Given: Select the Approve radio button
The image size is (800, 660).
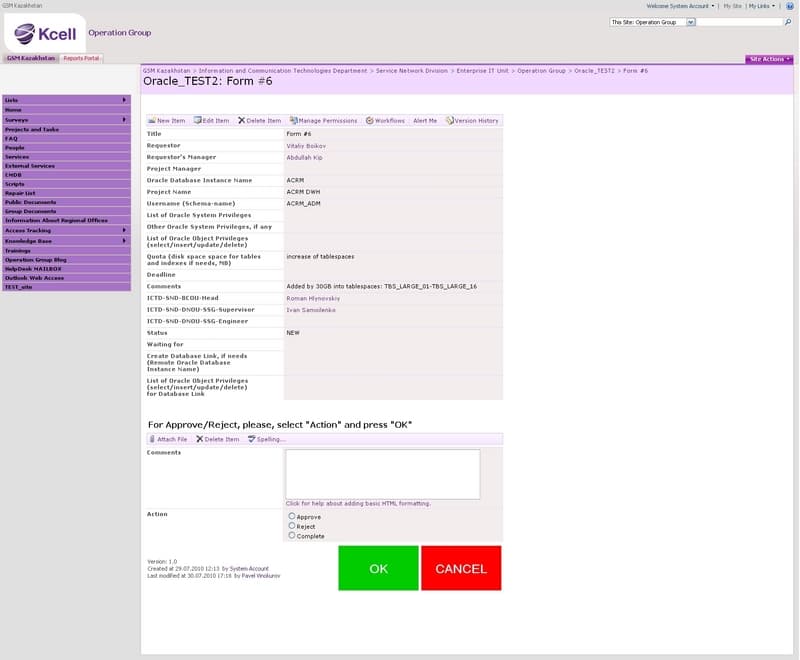Looking at the screenshot, I should pos(292,516).
